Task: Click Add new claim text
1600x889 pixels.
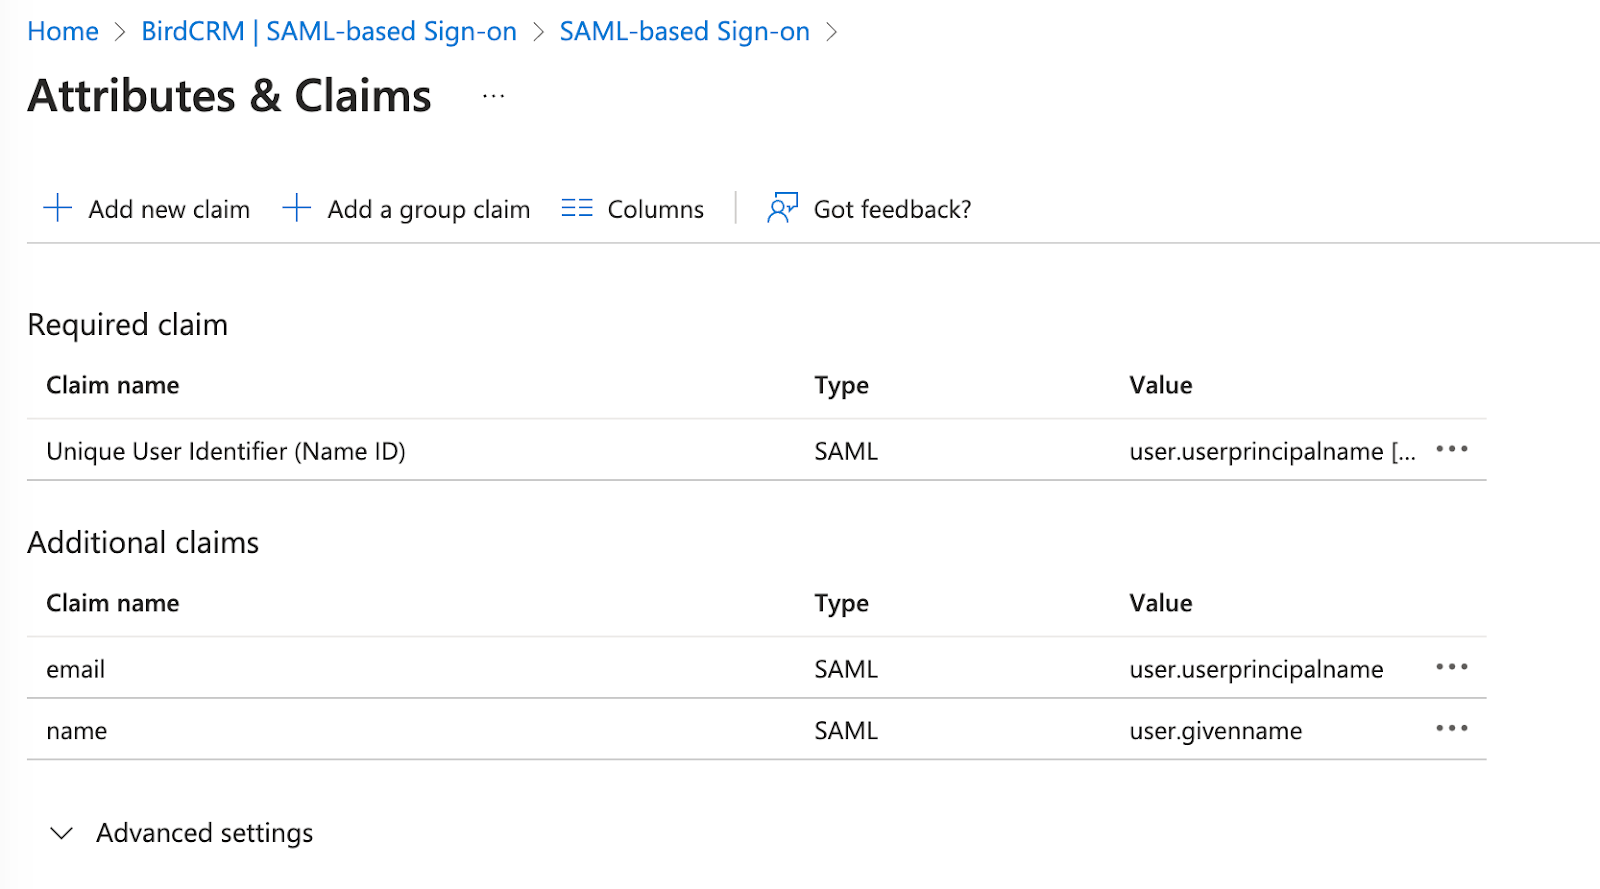Action: click(169, 209)
